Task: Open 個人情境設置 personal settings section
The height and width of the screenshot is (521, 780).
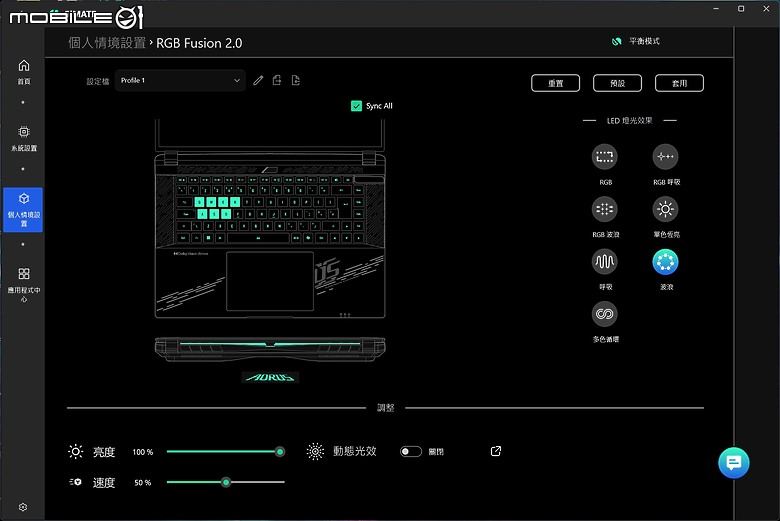Action: [23, 209]
